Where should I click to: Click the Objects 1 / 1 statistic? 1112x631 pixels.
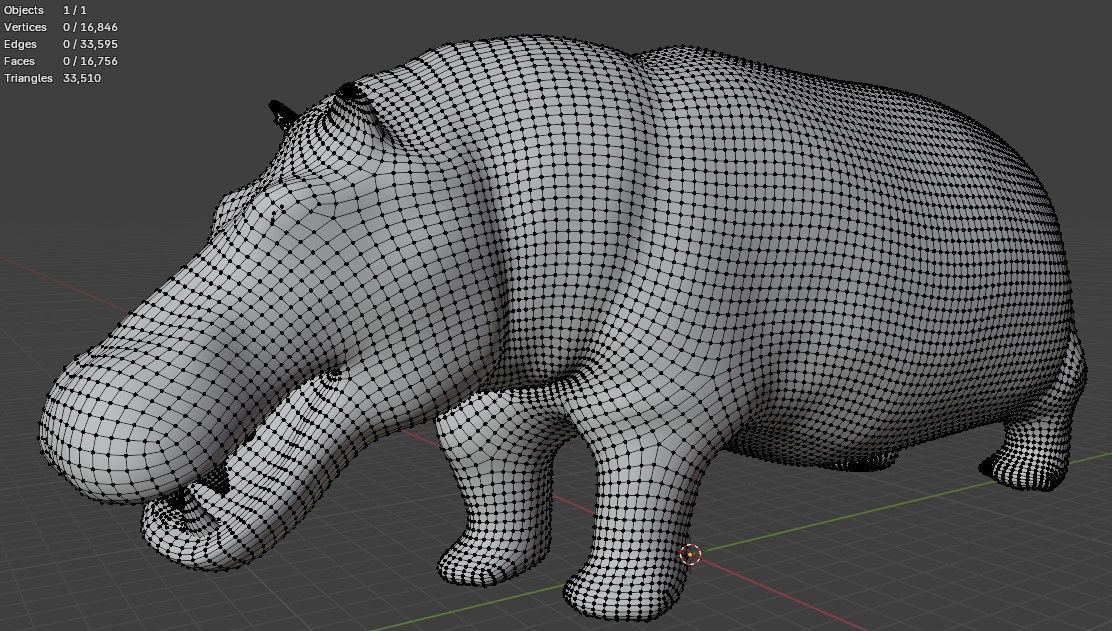tap(45, 10)
